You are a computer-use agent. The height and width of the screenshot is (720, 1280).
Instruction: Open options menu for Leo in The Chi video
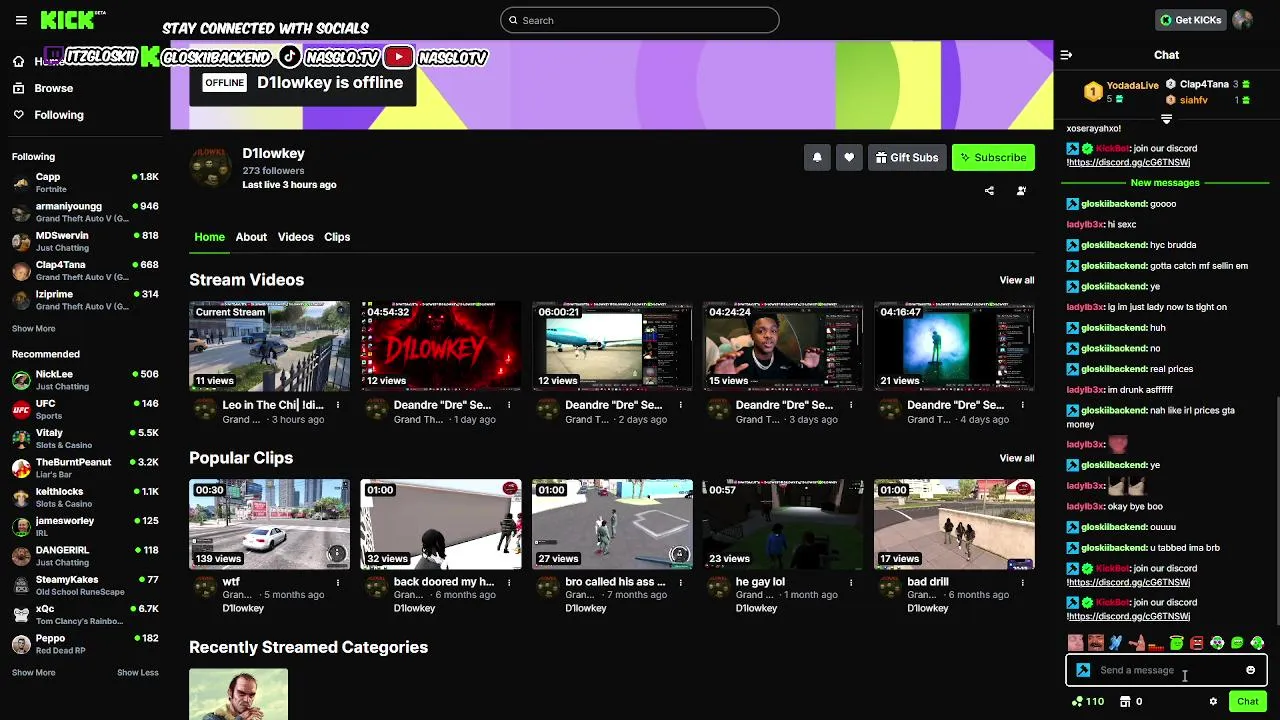coord(338,405)
